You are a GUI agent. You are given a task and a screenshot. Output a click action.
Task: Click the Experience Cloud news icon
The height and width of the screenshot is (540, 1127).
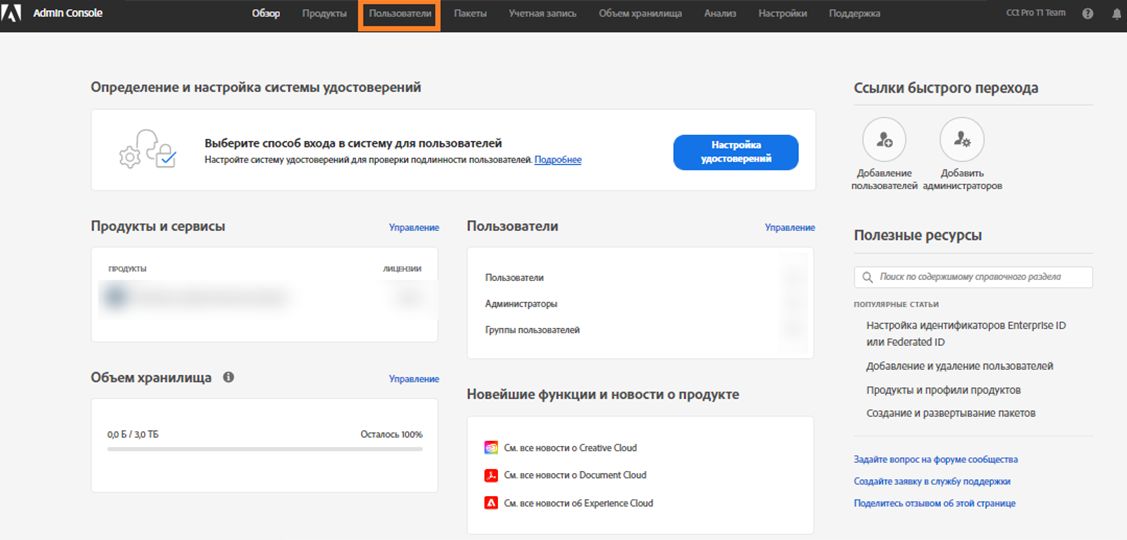(x=491, y=503)
